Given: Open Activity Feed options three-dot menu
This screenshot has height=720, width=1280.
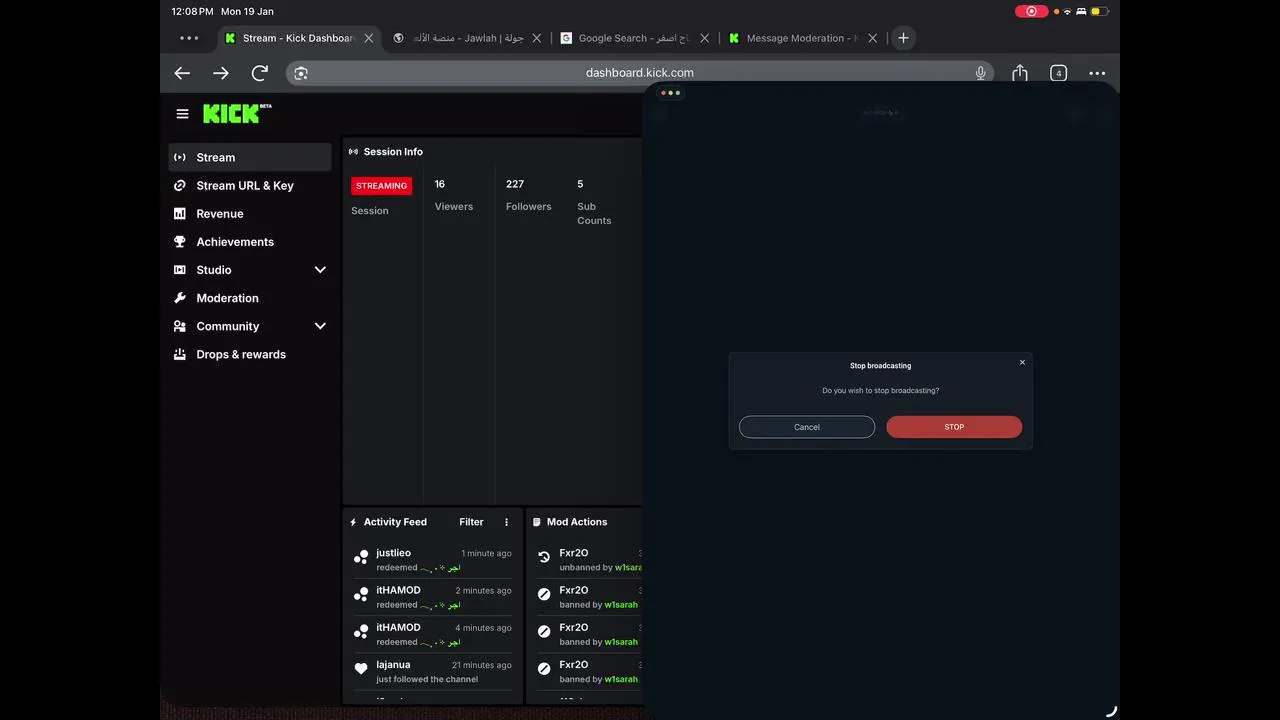Looking at the screenshot, I should coord(506,522).
